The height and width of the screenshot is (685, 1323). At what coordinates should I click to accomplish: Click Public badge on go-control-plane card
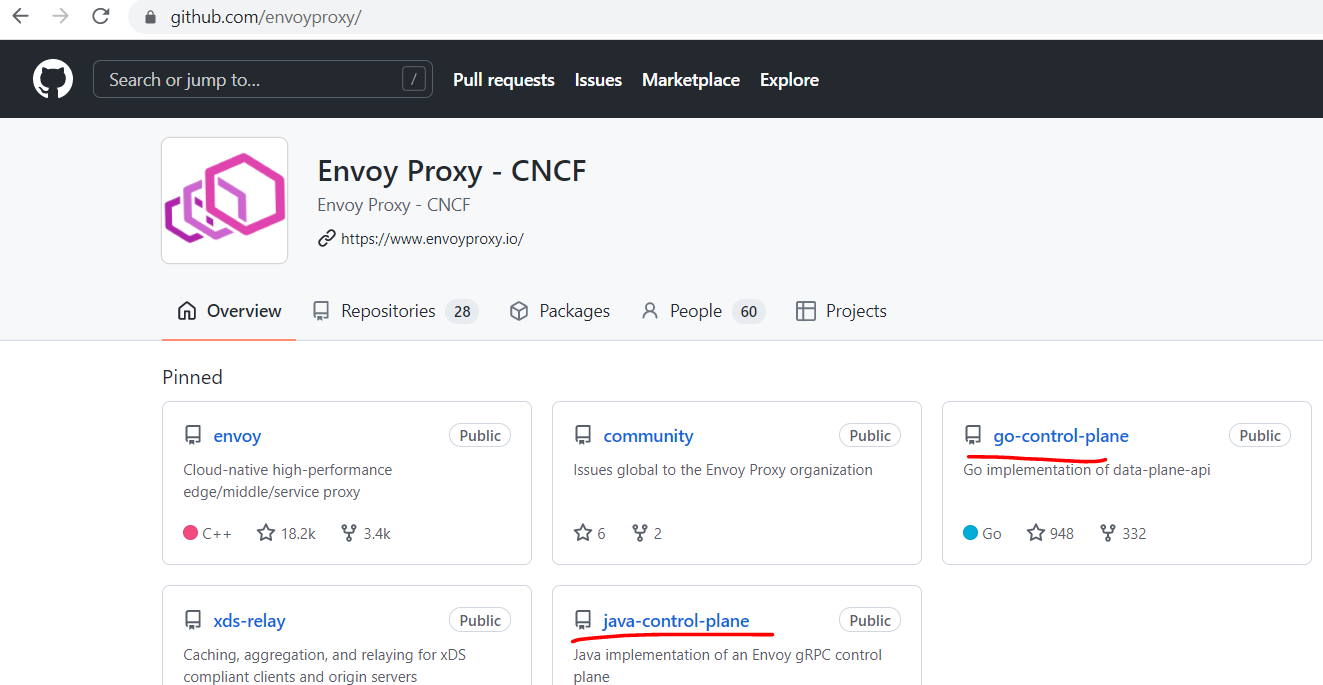[1260, 435]
